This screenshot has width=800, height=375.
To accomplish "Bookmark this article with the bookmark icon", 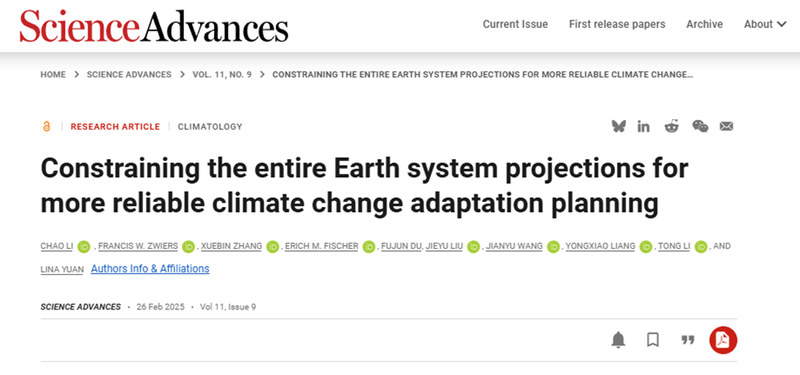I will [x=653, y=340].
